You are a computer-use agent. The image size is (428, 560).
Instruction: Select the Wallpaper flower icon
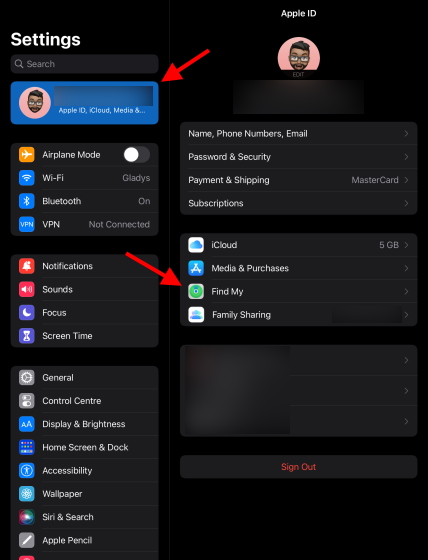[27, 494]
